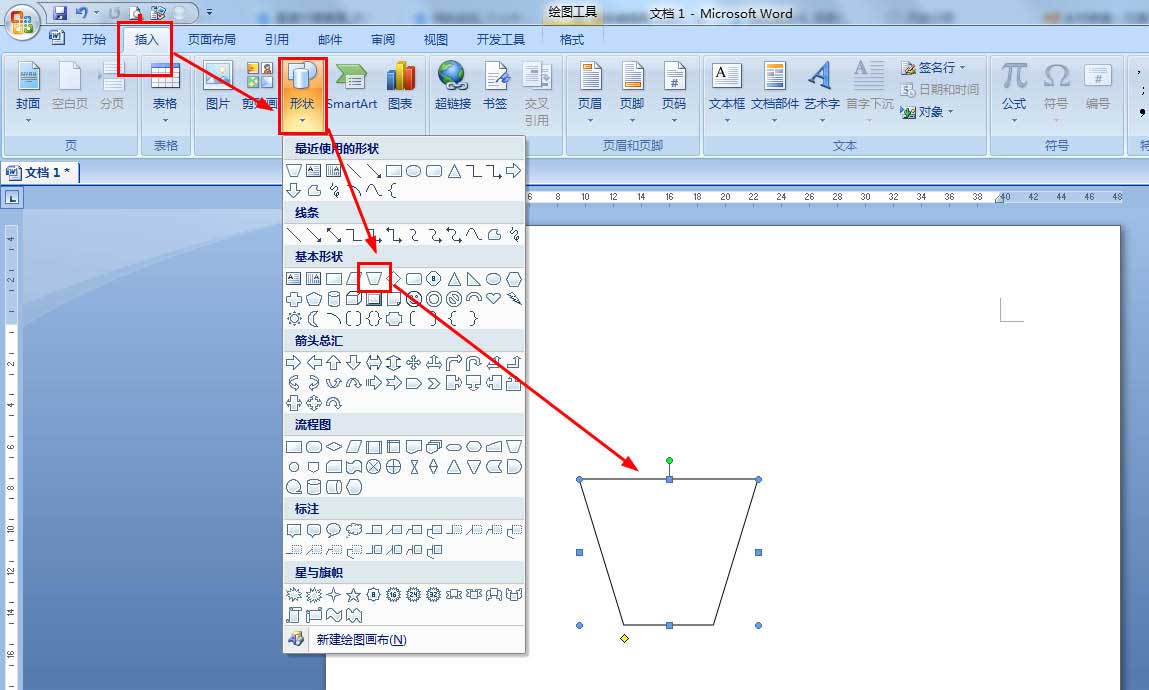Viewport: 1149px width, 690px height.
Task: Insert a chart (图表)
Action: point(400,88)
